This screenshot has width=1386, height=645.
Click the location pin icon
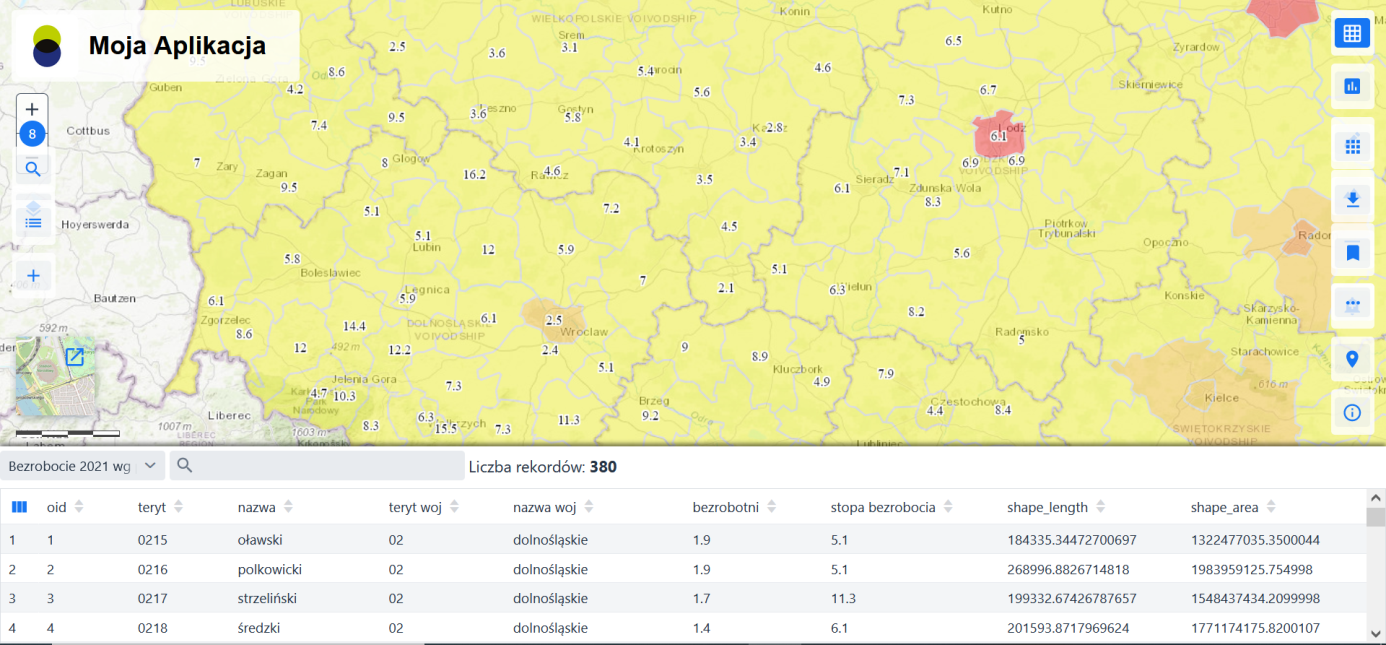pyautogui.click(x=1352, y=359)
